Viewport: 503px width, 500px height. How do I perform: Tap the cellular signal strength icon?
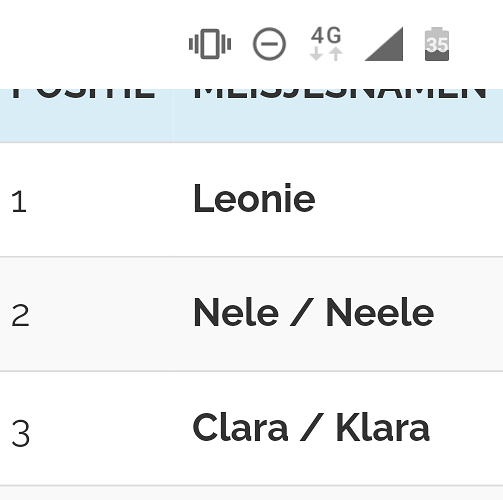(x=384, y=44)
